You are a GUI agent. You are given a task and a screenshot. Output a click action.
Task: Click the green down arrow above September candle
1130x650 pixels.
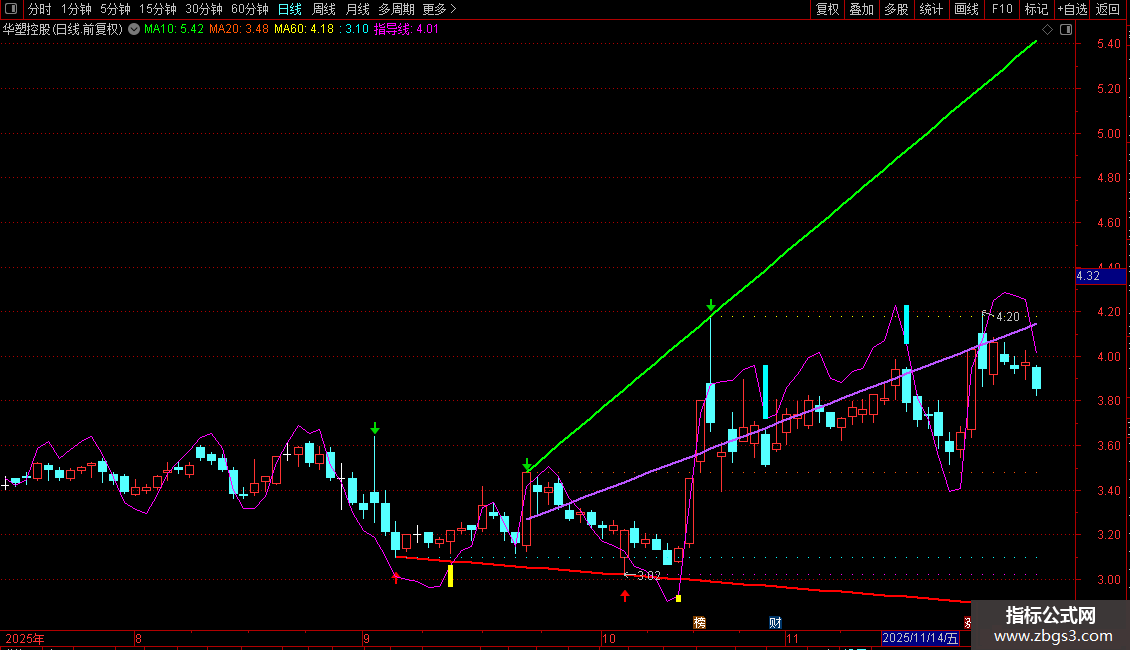375,428
